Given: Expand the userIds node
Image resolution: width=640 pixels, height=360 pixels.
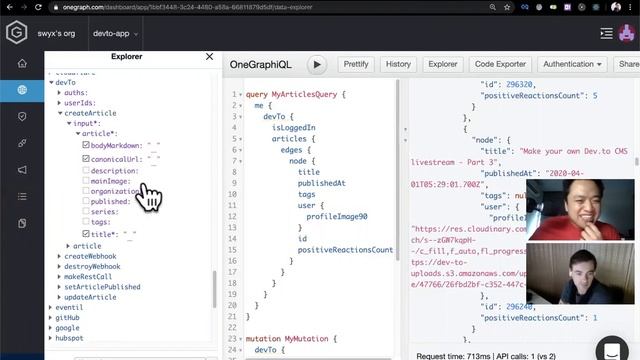Looking at the screenshot, I should pyautogui.click(x=60, y=103).
